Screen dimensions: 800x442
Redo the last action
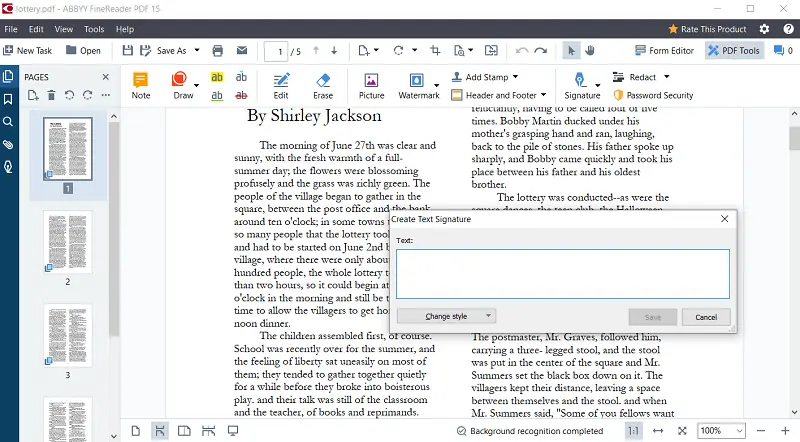[541, 51]
